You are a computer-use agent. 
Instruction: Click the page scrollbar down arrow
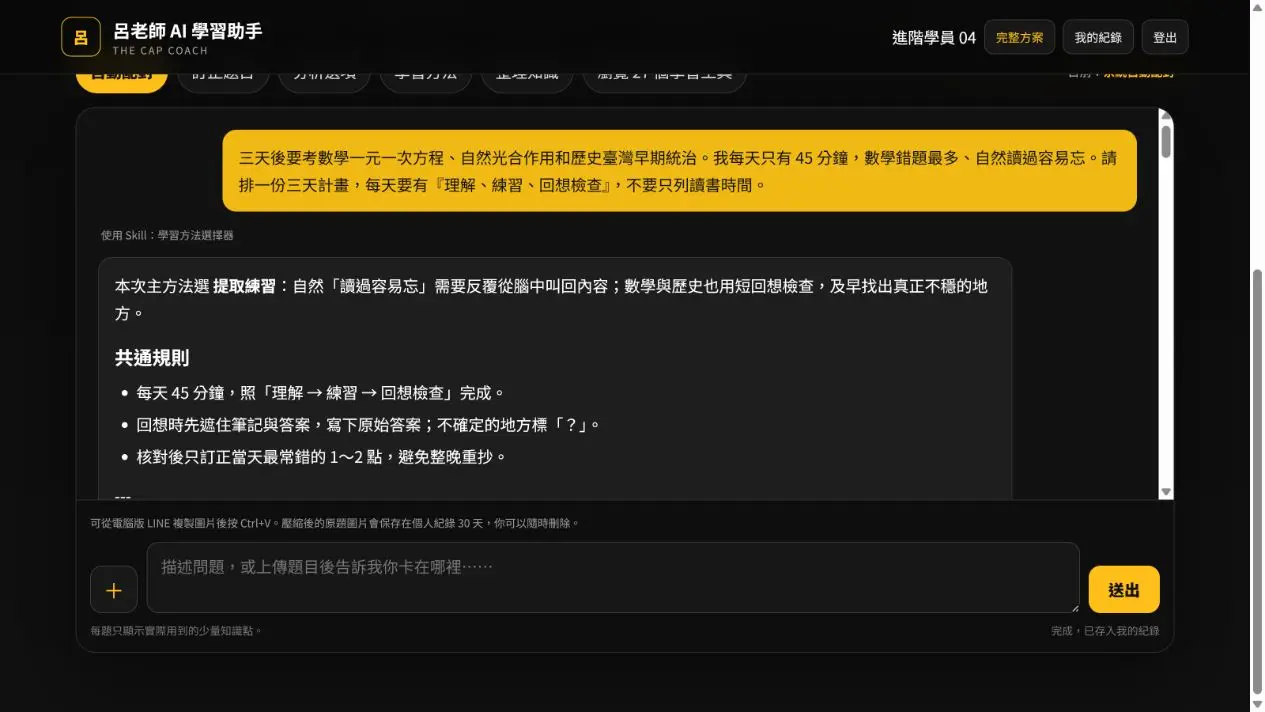pos(1257,704)
